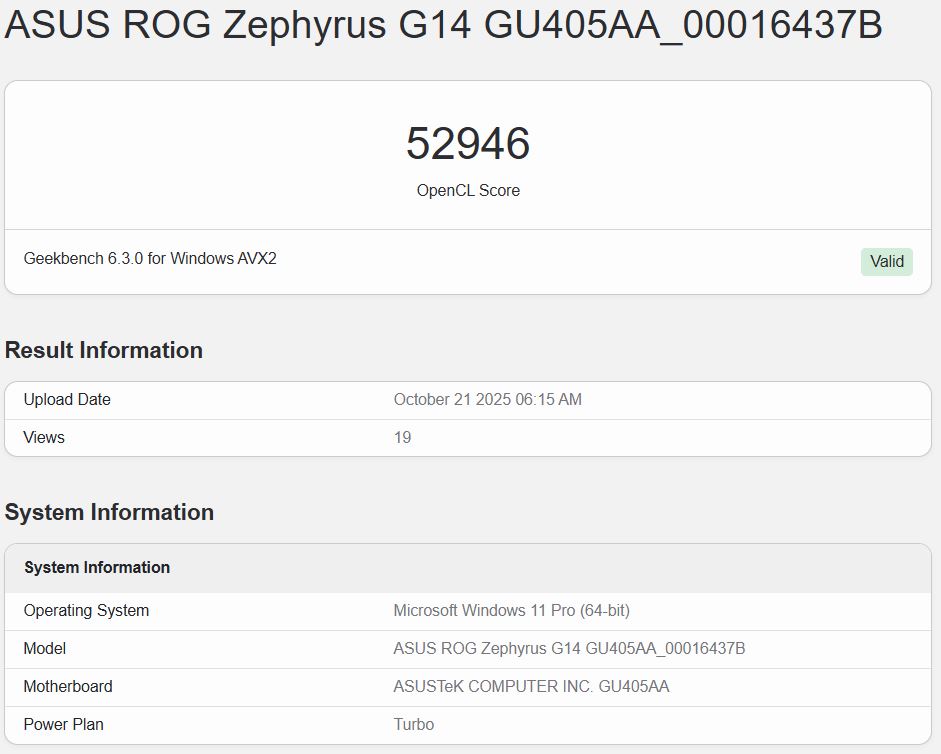This screenshot has height=754, width=941.
Task: Click the model value in the Model row
Action: click(x=569, y=649)
